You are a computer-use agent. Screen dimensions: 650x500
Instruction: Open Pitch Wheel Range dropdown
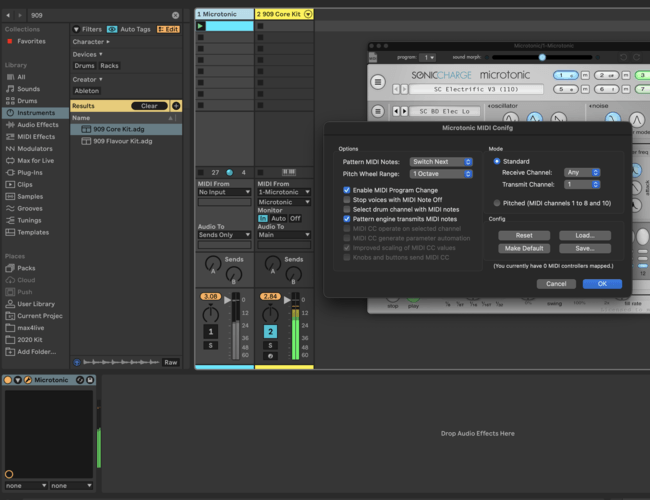coord(441,174)
